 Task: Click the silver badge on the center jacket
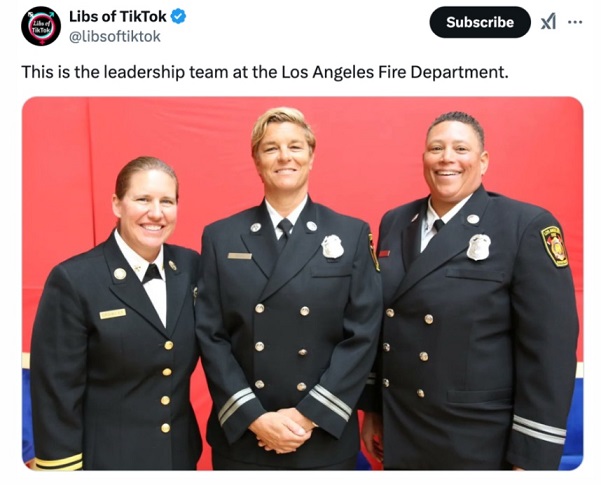[x=332, y=247]
